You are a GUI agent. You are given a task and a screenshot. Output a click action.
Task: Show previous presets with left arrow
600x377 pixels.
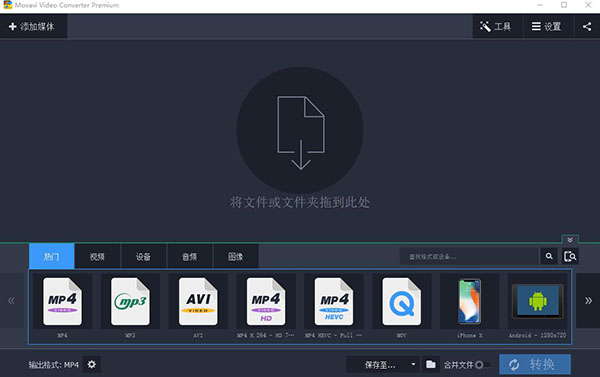11,300
